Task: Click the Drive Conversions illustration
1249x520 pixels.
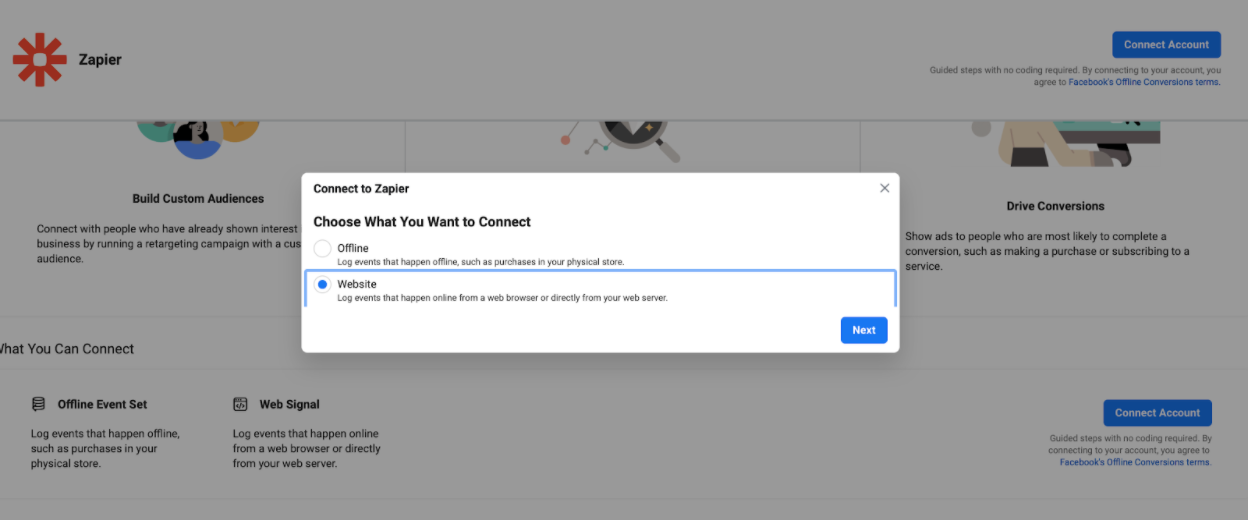Action: (x=1066, y=143)
